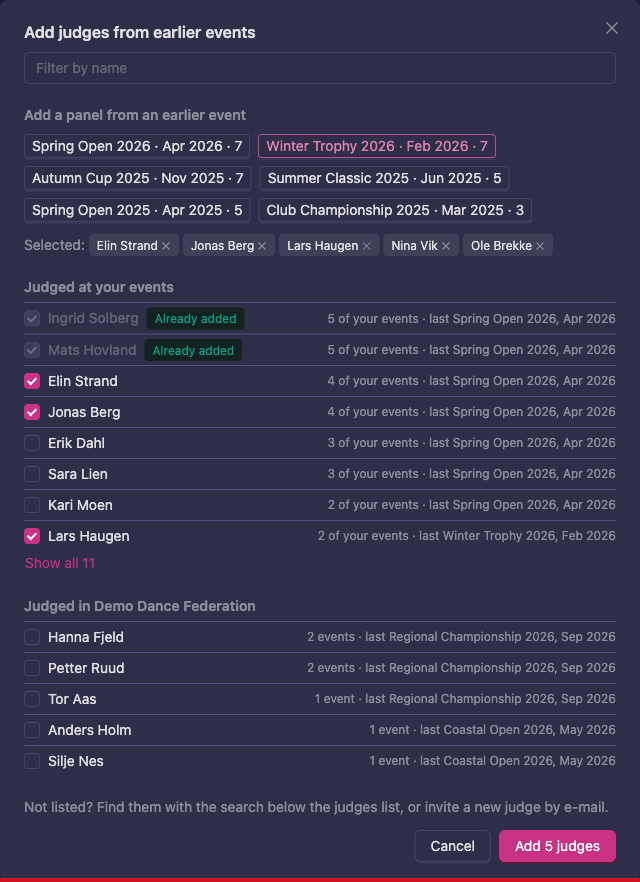Remove Jonas Berg chip from selection

tap(262, 246)
